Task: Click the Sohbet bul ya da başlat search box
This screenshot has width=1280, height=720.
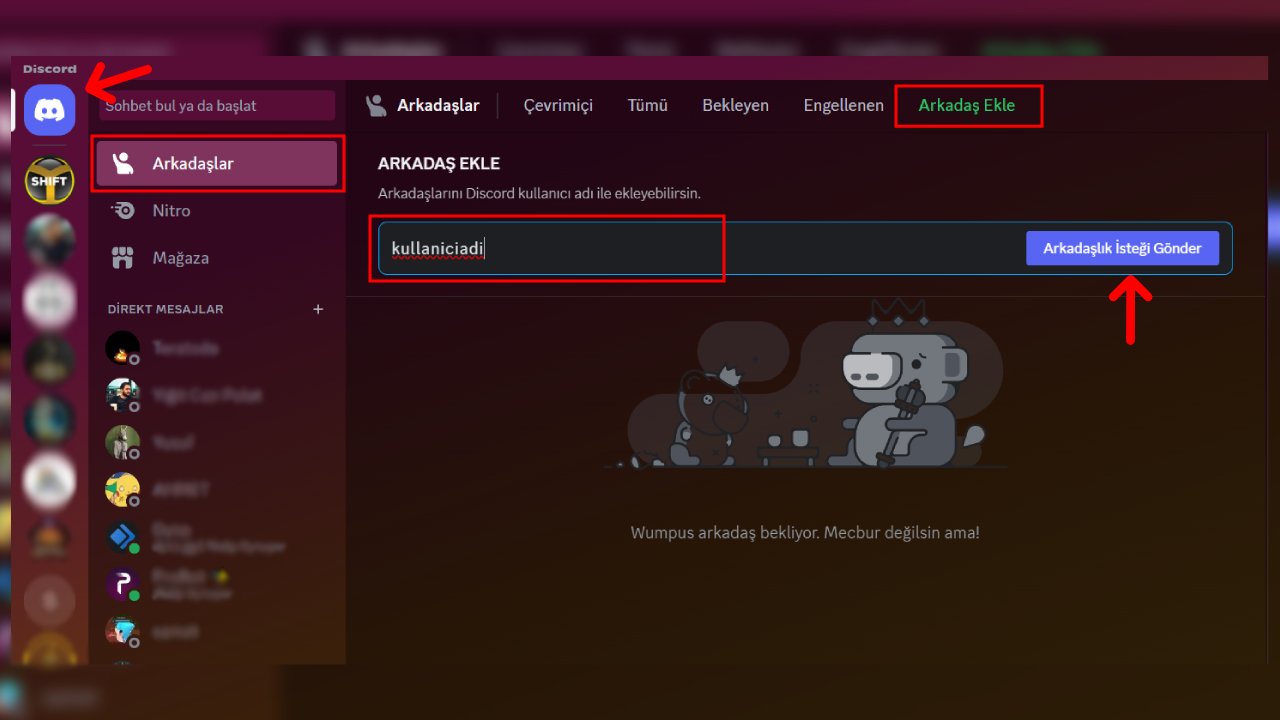Action: coord(217,106)
